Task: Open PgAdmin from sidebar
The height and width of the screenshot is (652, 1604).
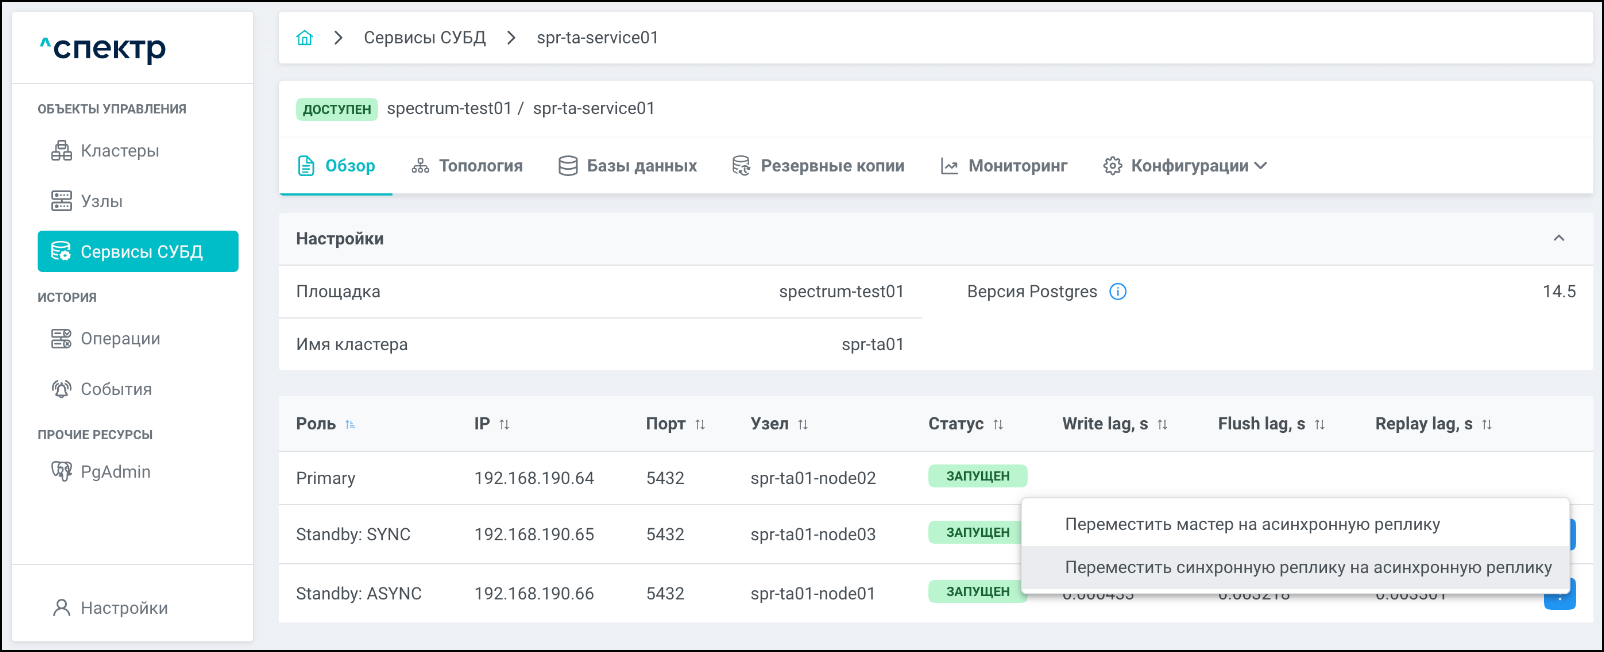Action: coord(115,472)
